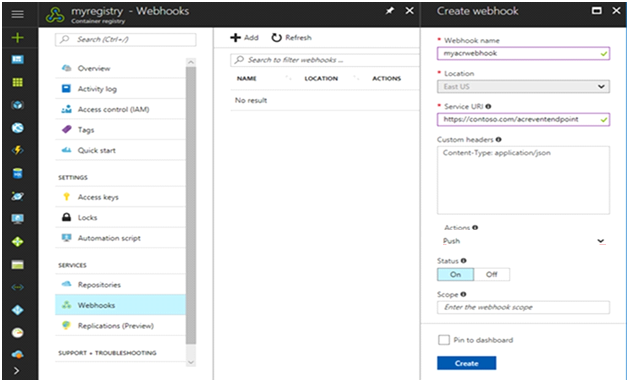Viewport: 629px width, 382px height.
Task: Click the Enter the webhook scope field
Action: [523, 307]
